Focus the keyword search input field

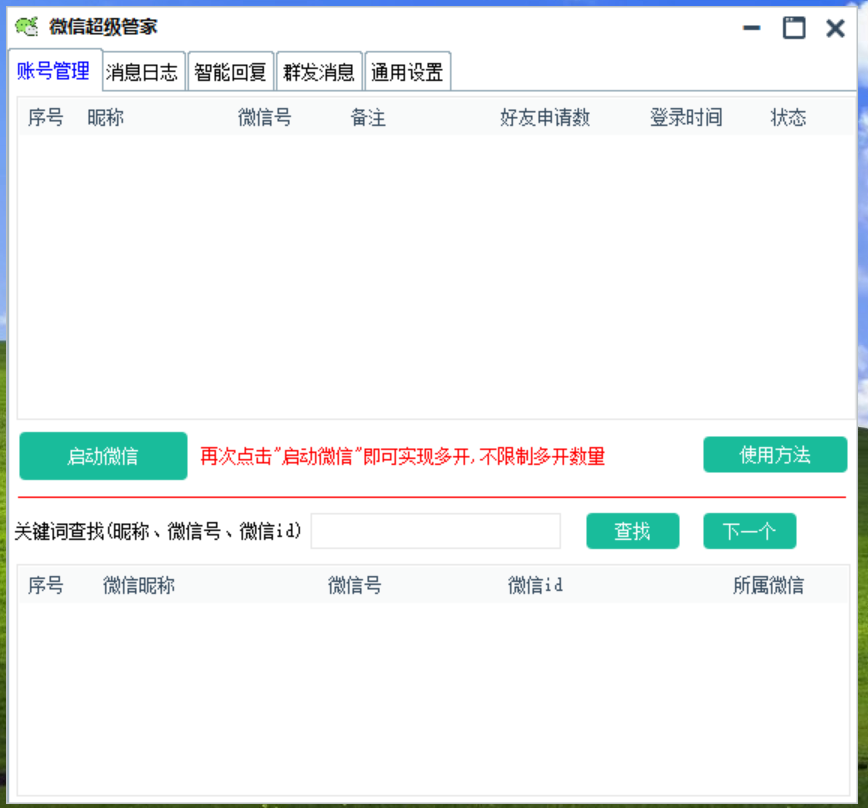pyautogui.click(x=435, y=531)
